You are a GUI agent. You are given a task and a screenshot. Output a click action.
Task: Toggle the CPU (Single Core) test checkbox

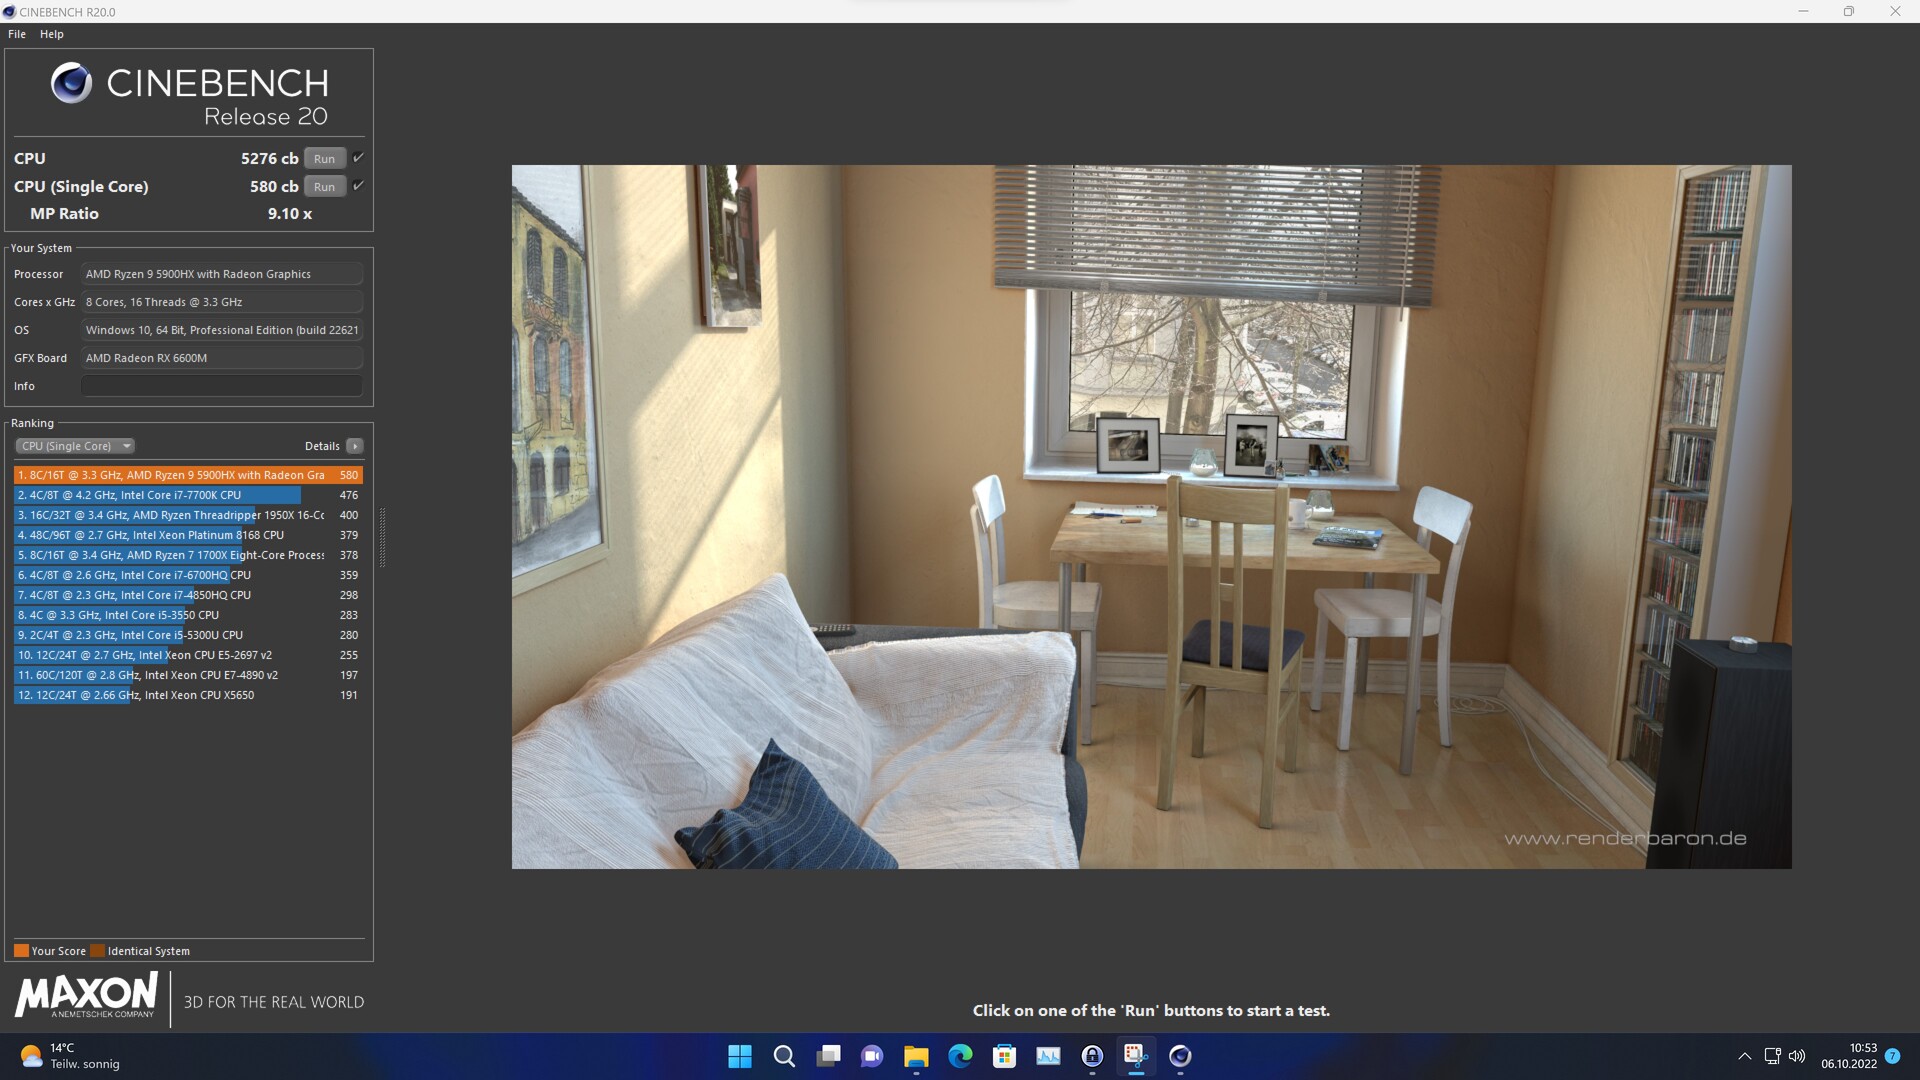(x=358, y=186)
